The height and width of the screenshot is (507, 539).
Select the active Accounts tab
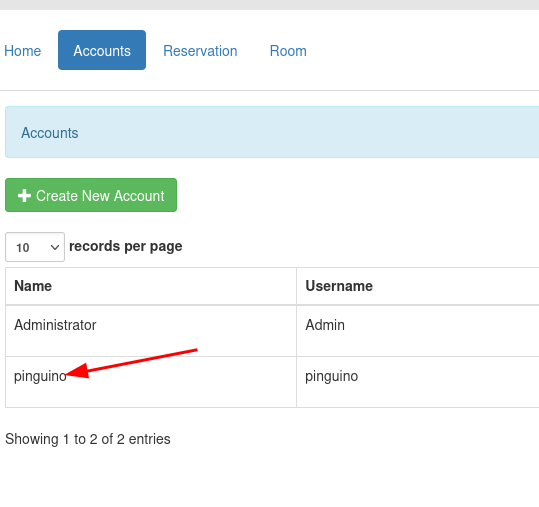tap(102, 50)
